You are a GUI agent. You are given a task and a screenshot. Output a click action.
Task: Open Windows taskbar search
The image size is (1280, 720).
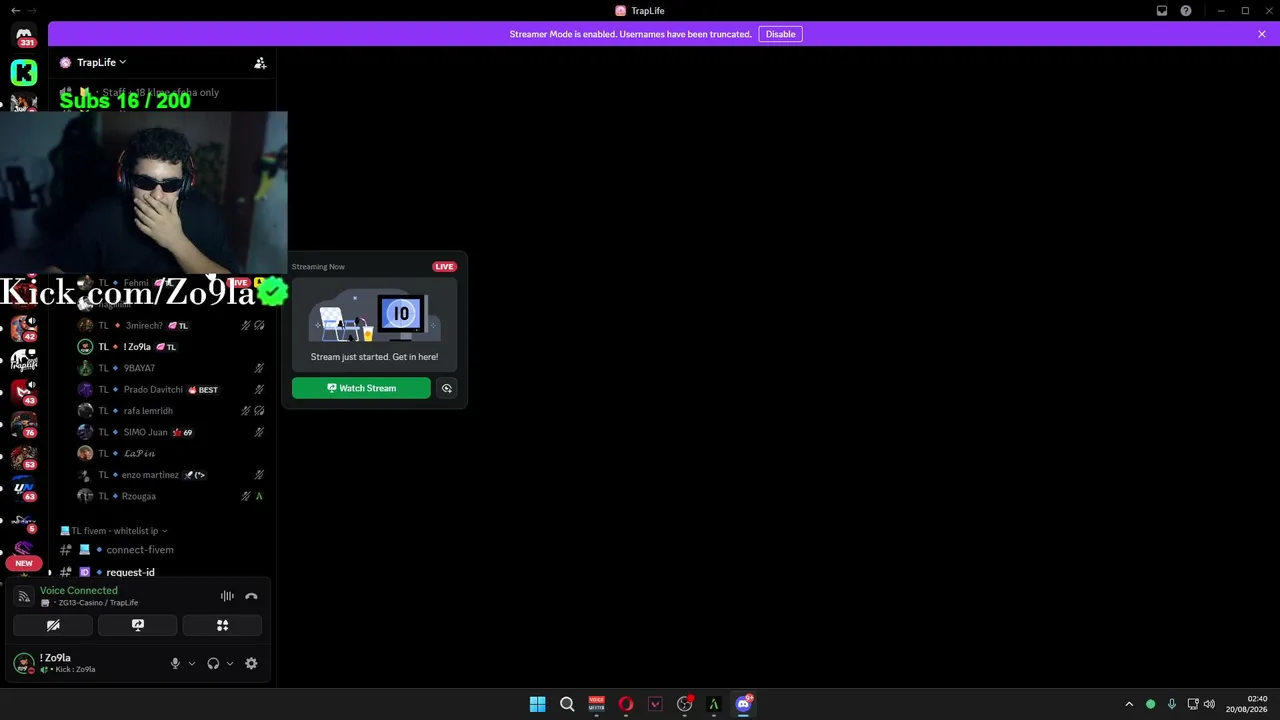pos(567,704)
